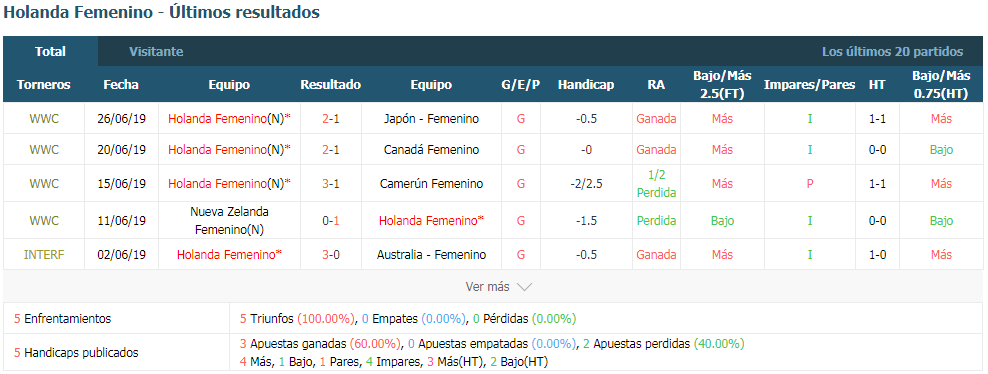This screenshot has width=988, height=374.
Task: Click the WWC tournament label on 20/06/19
Action: [44, 150]
